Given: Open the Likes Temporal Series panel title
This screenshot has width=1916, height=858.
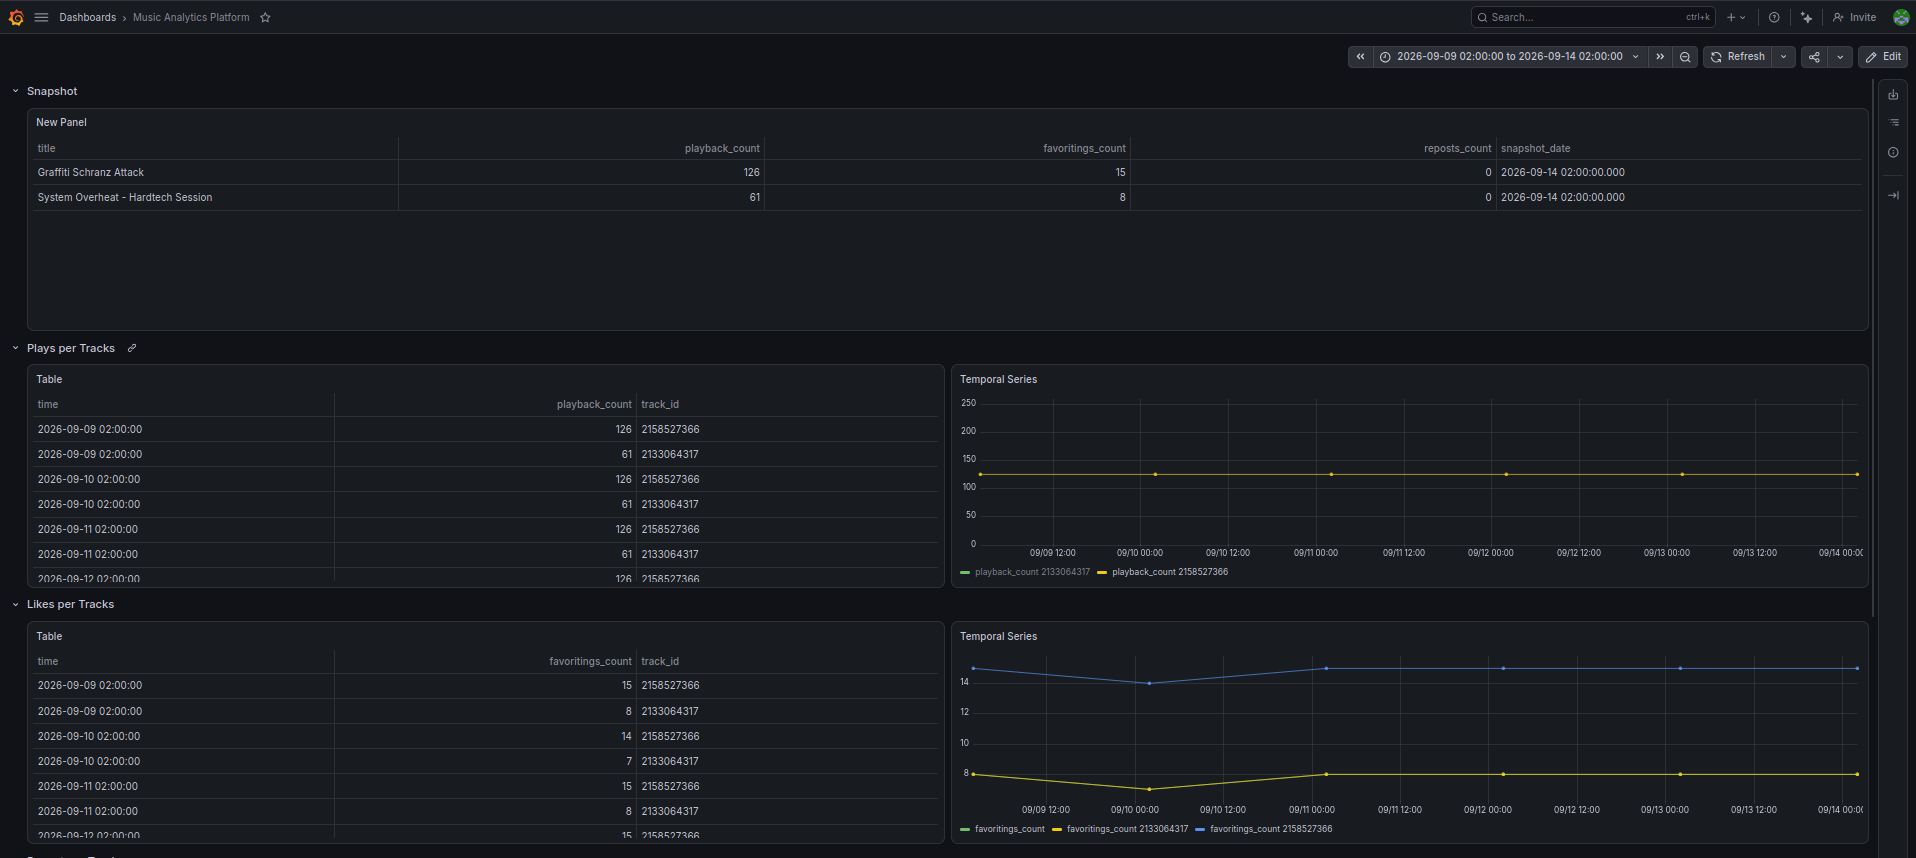Looking at the screenshot, I should [998, 636].
